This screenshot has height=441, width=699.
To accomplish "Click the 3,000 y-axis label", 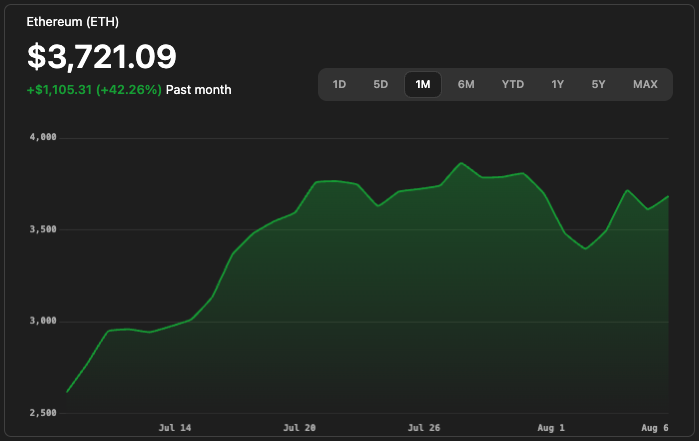I will tap(43, 321).
